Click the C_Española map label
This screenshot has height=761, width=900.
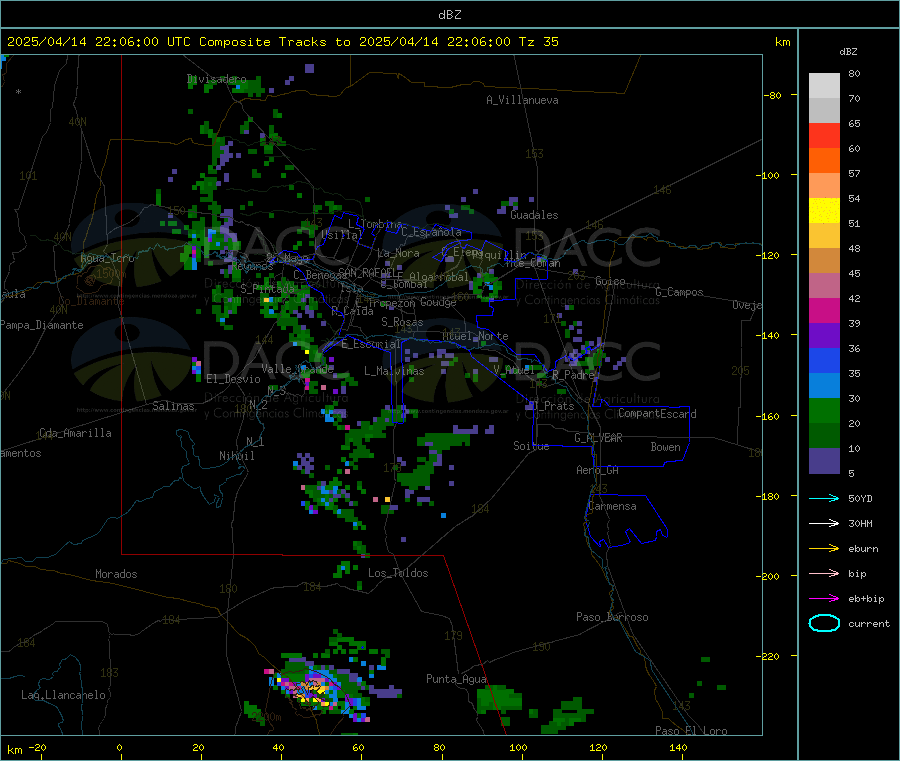point(432,232)
